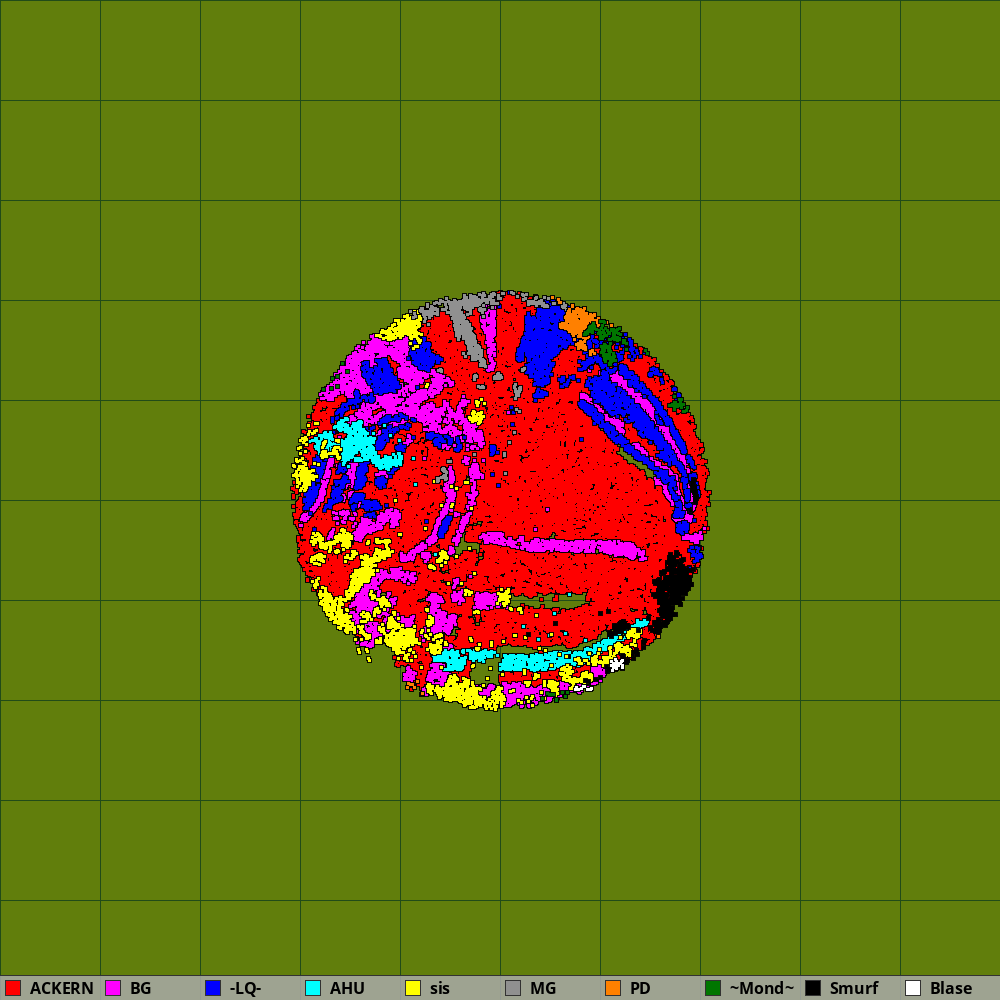Click the Smurf label in the legend
1000x1000 pixels.
pos(853,988)
